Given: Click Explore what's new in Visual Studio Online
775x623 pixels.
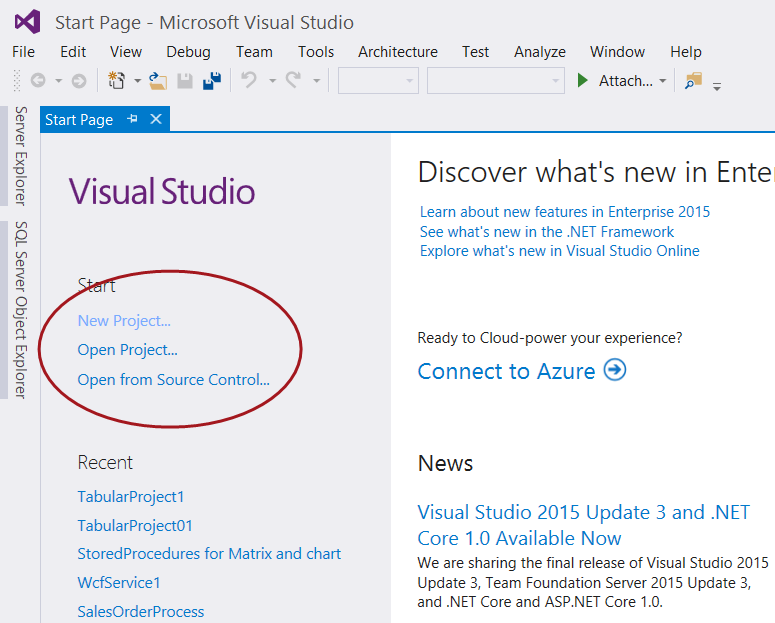Looking at the screenshot, I should point(560,251).
